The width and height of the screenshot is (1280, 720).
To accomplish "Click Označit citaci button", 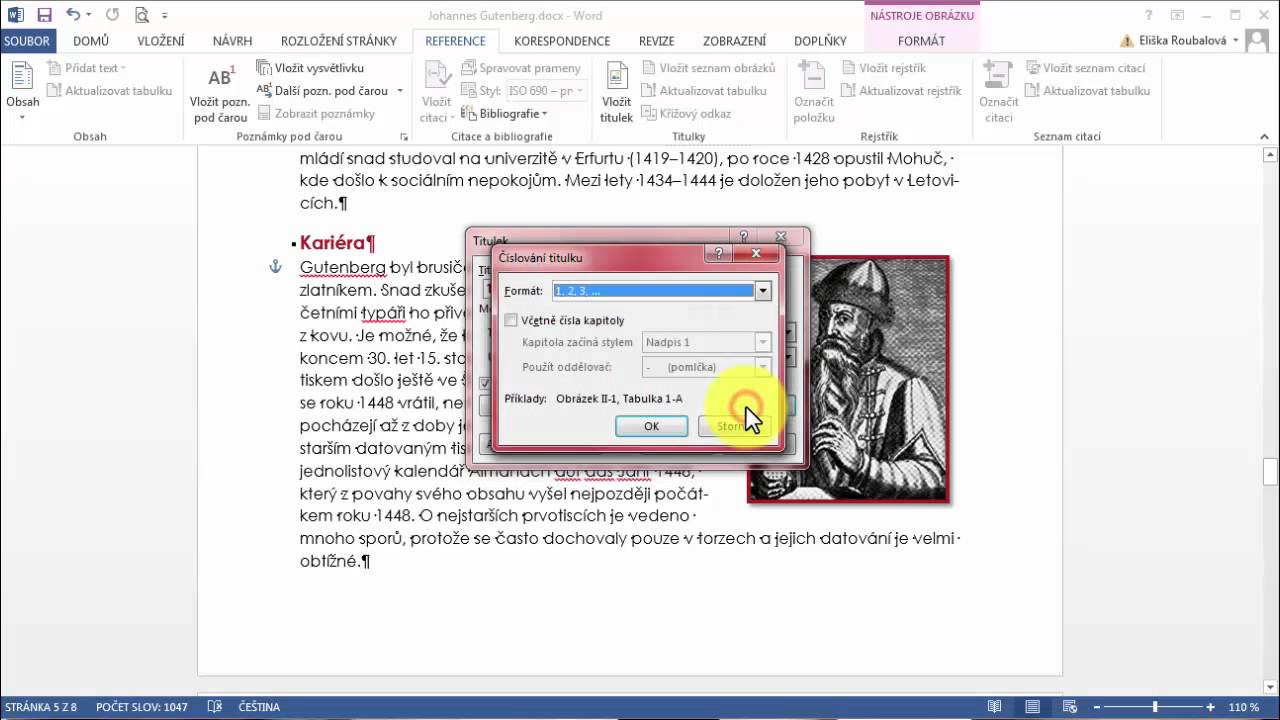I will click(x=998, y=92).
